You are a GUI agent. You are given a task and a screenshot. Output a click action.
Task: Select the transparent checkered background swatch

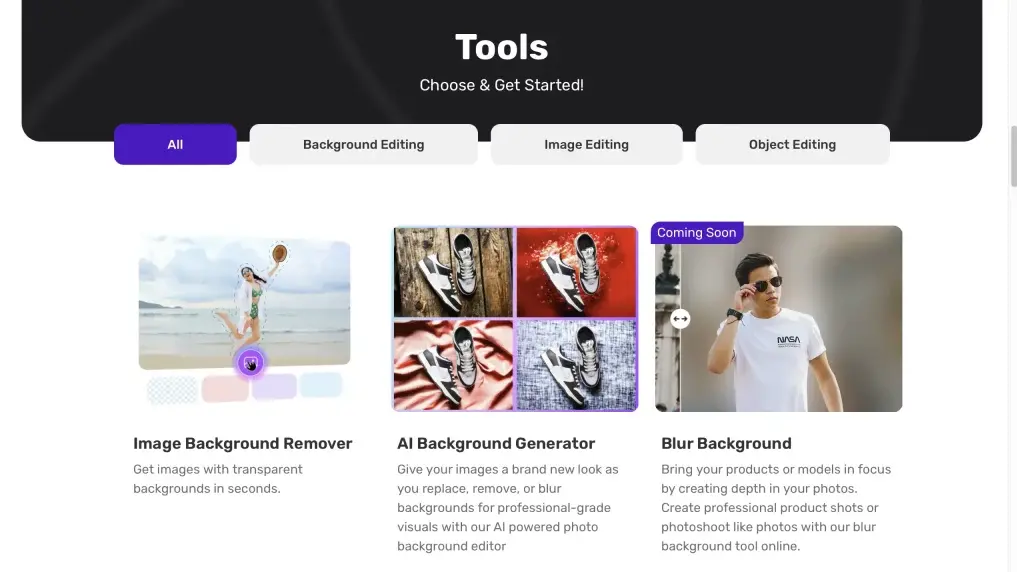click(x=172, y=389)
